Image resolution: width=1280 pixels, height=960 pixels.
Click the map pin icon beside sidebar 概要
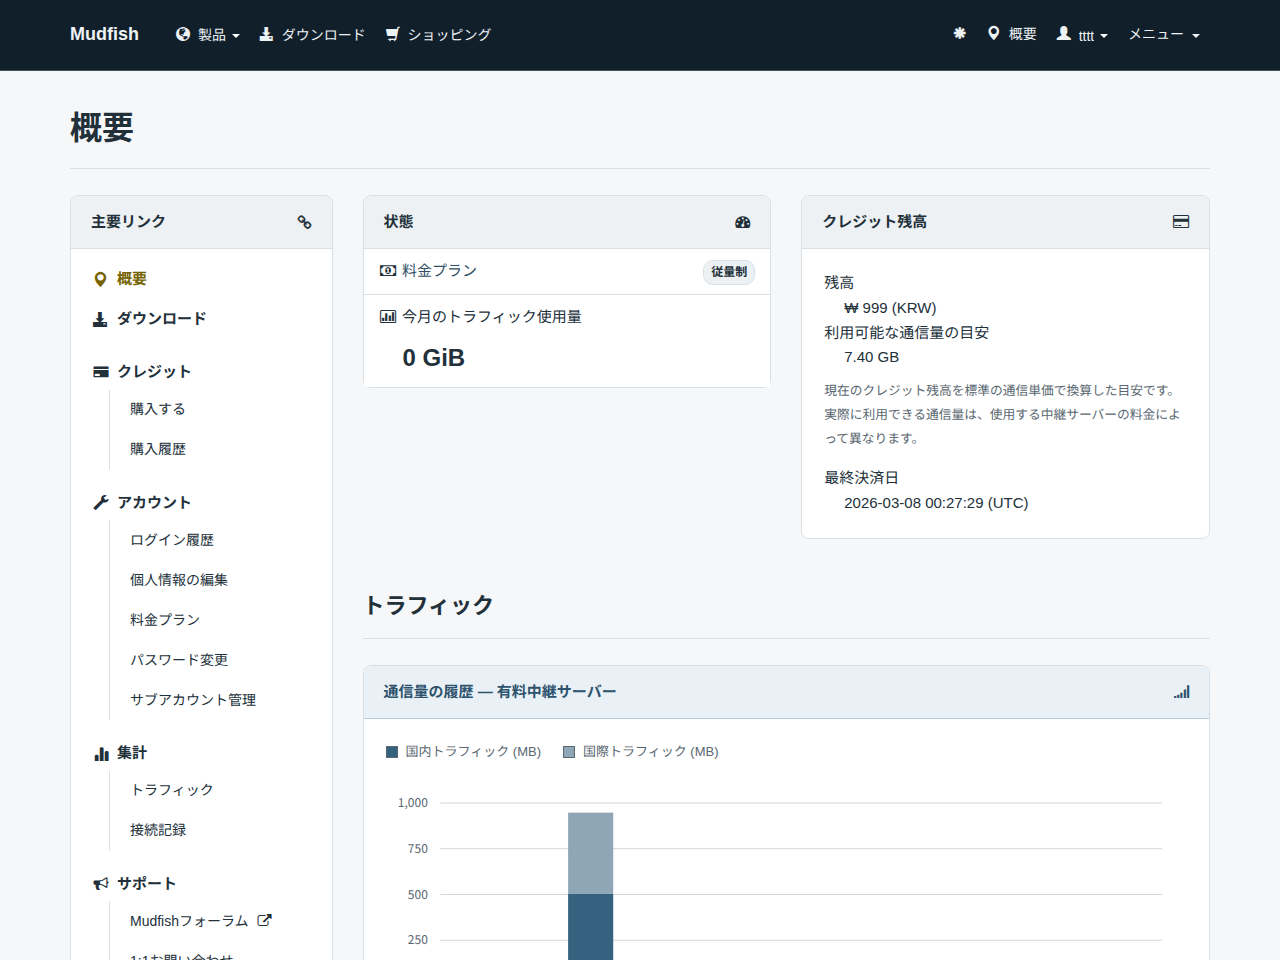click(100, 279)
